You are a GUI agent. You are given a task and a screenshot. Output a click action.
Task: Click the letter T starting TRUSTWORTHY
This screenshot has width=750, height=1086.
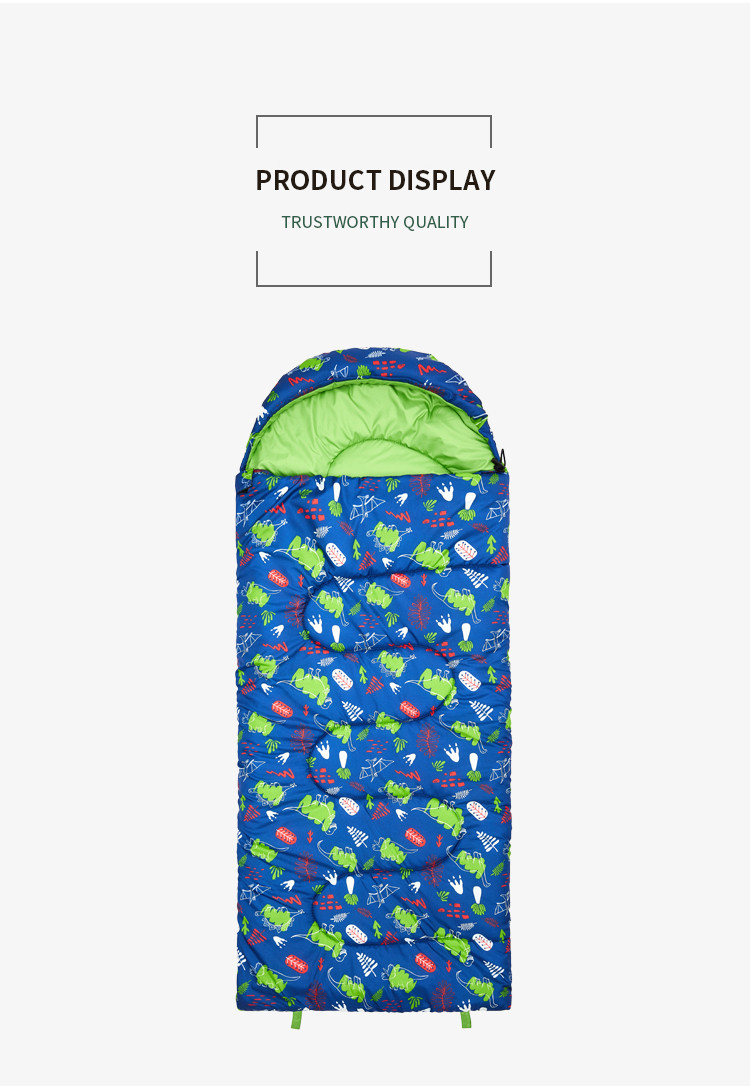click(286, 222)
